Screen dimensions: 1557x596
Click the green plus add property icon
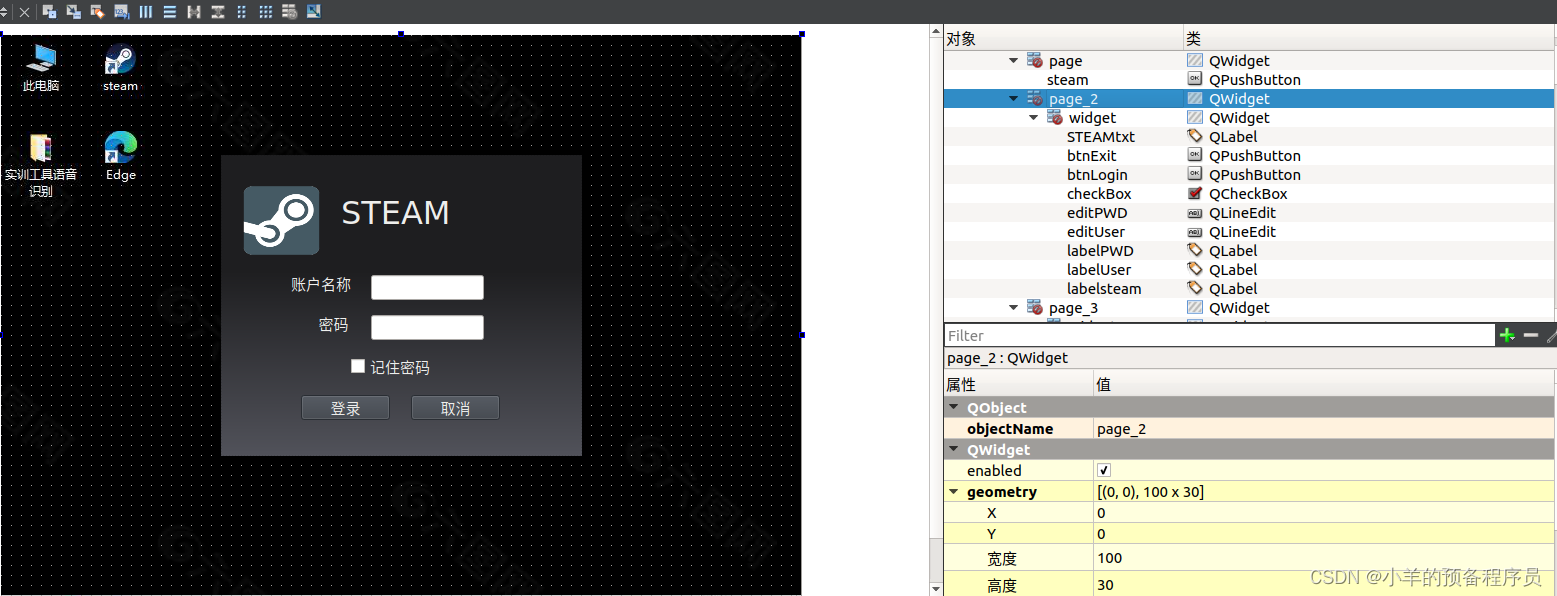coord(1507,335)
